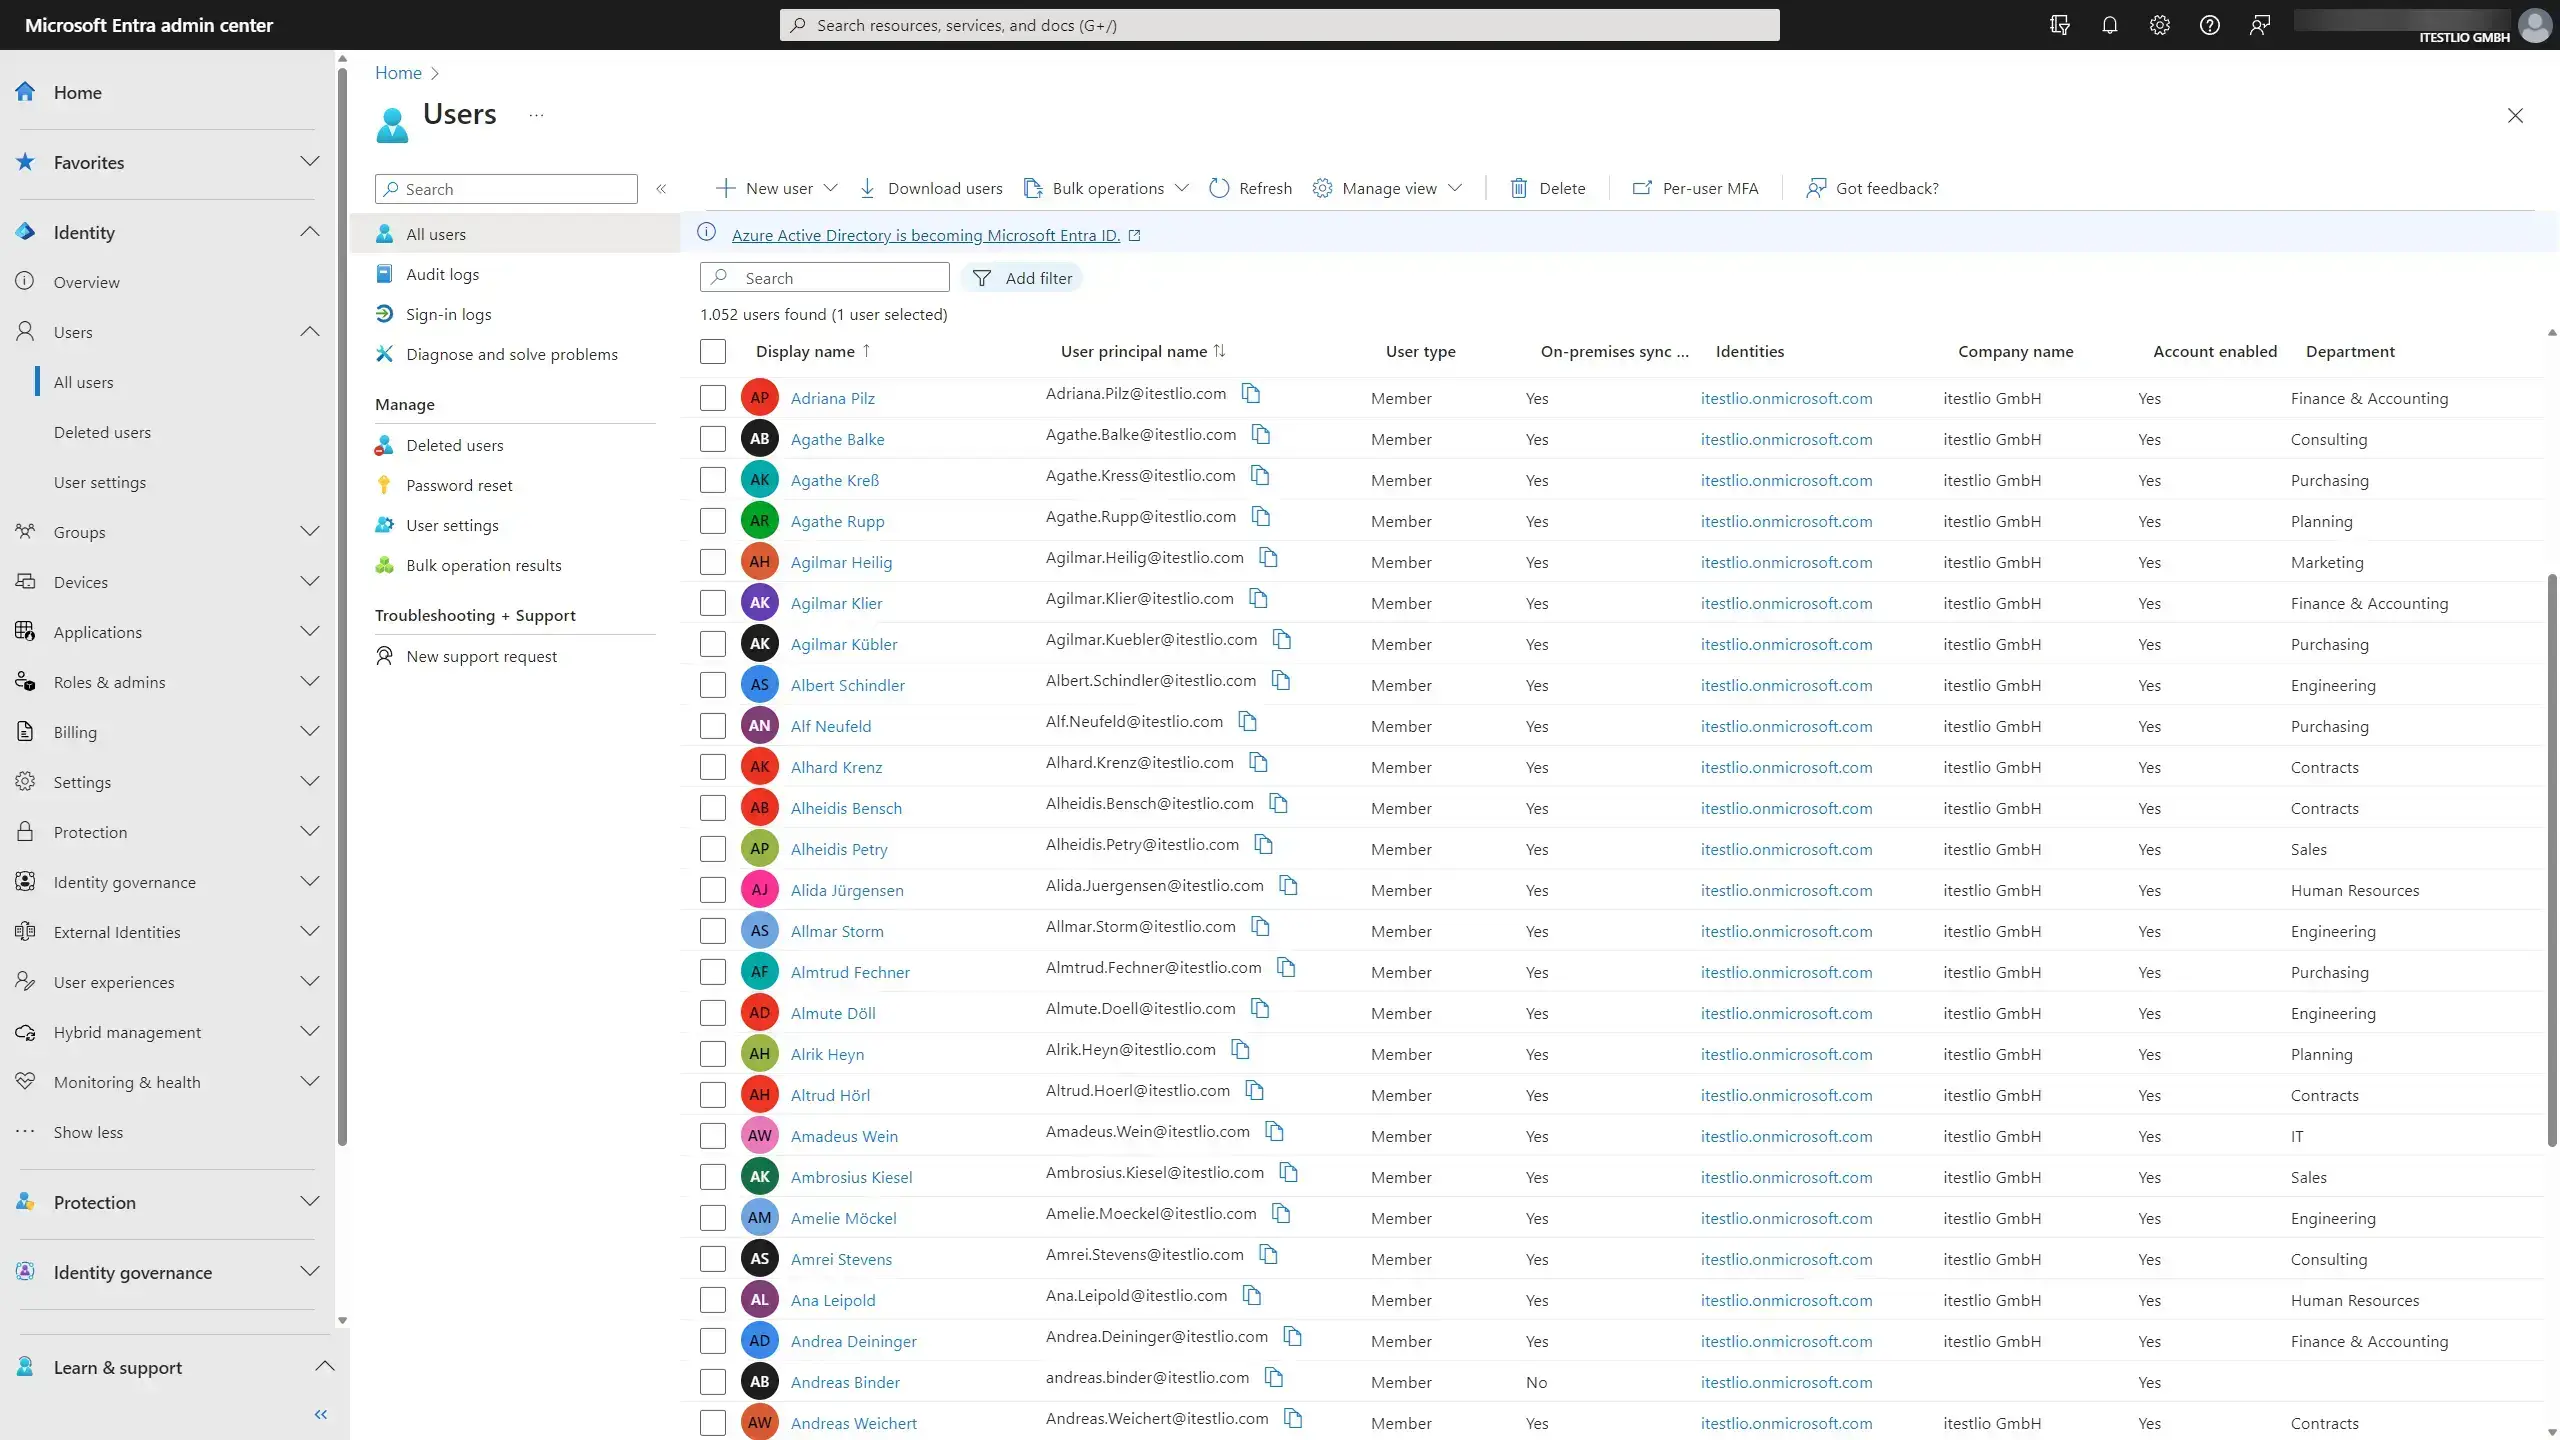Copy Adriana.Pilz@itestlio.com to clipboard
Viewport: 2560px width, 1440px height.
click(x=1250, y=393)
